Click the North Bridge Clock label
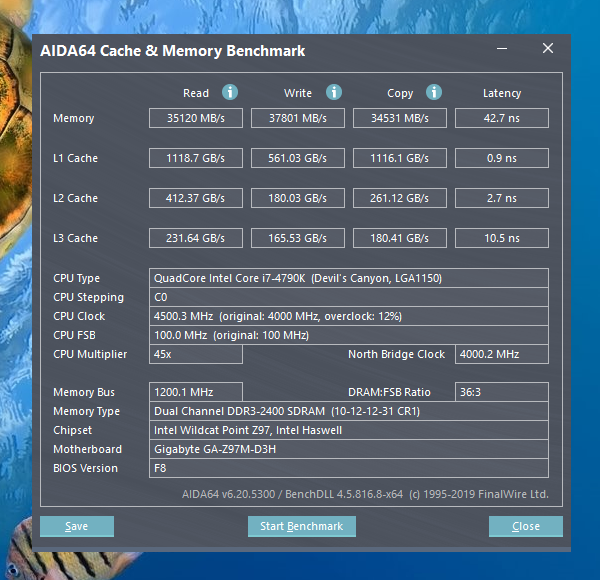Screen dimensions: 600x580 pyautogui.click(x=396, y=354)
